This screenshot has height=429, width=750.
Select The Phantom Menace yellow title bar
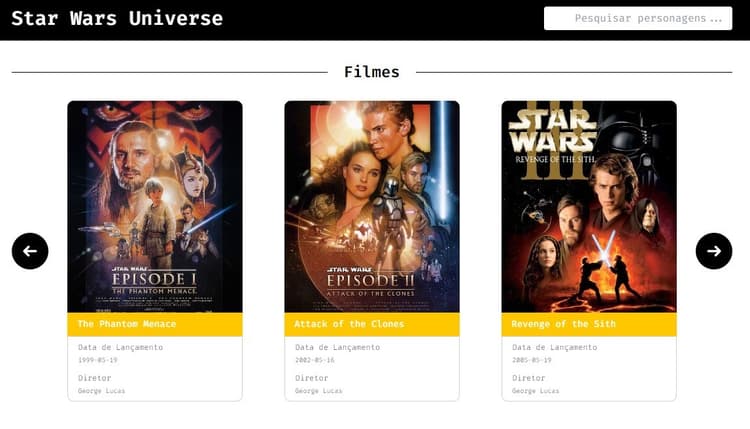point(155,324)
